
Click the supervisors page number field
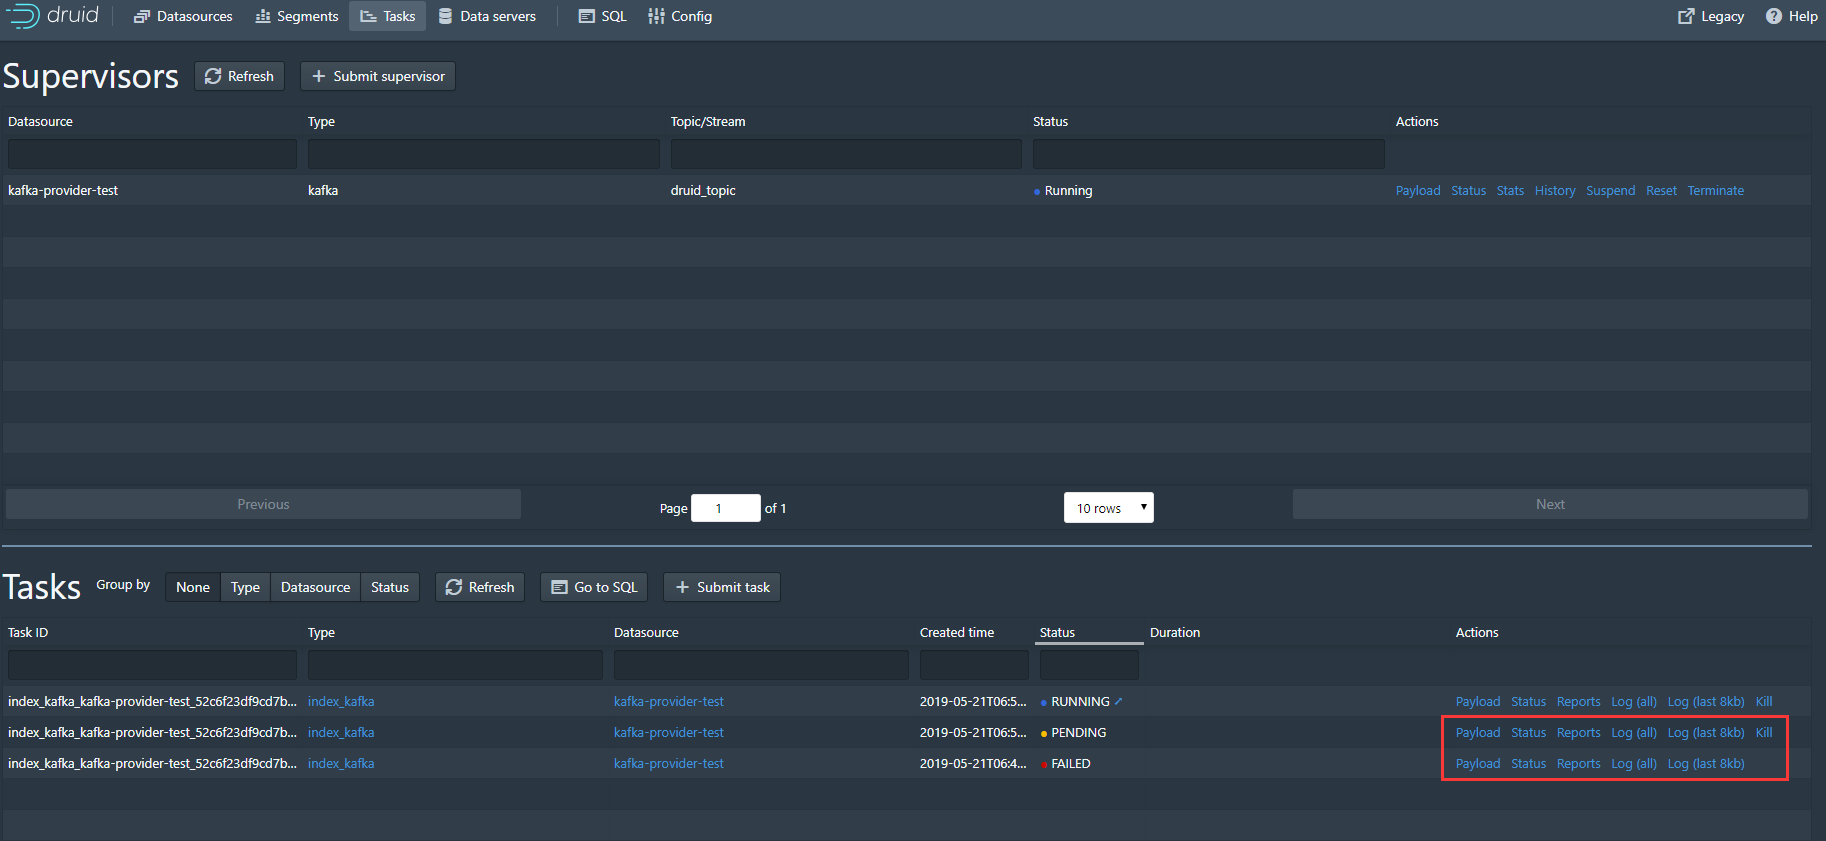(x=725, y=508)
